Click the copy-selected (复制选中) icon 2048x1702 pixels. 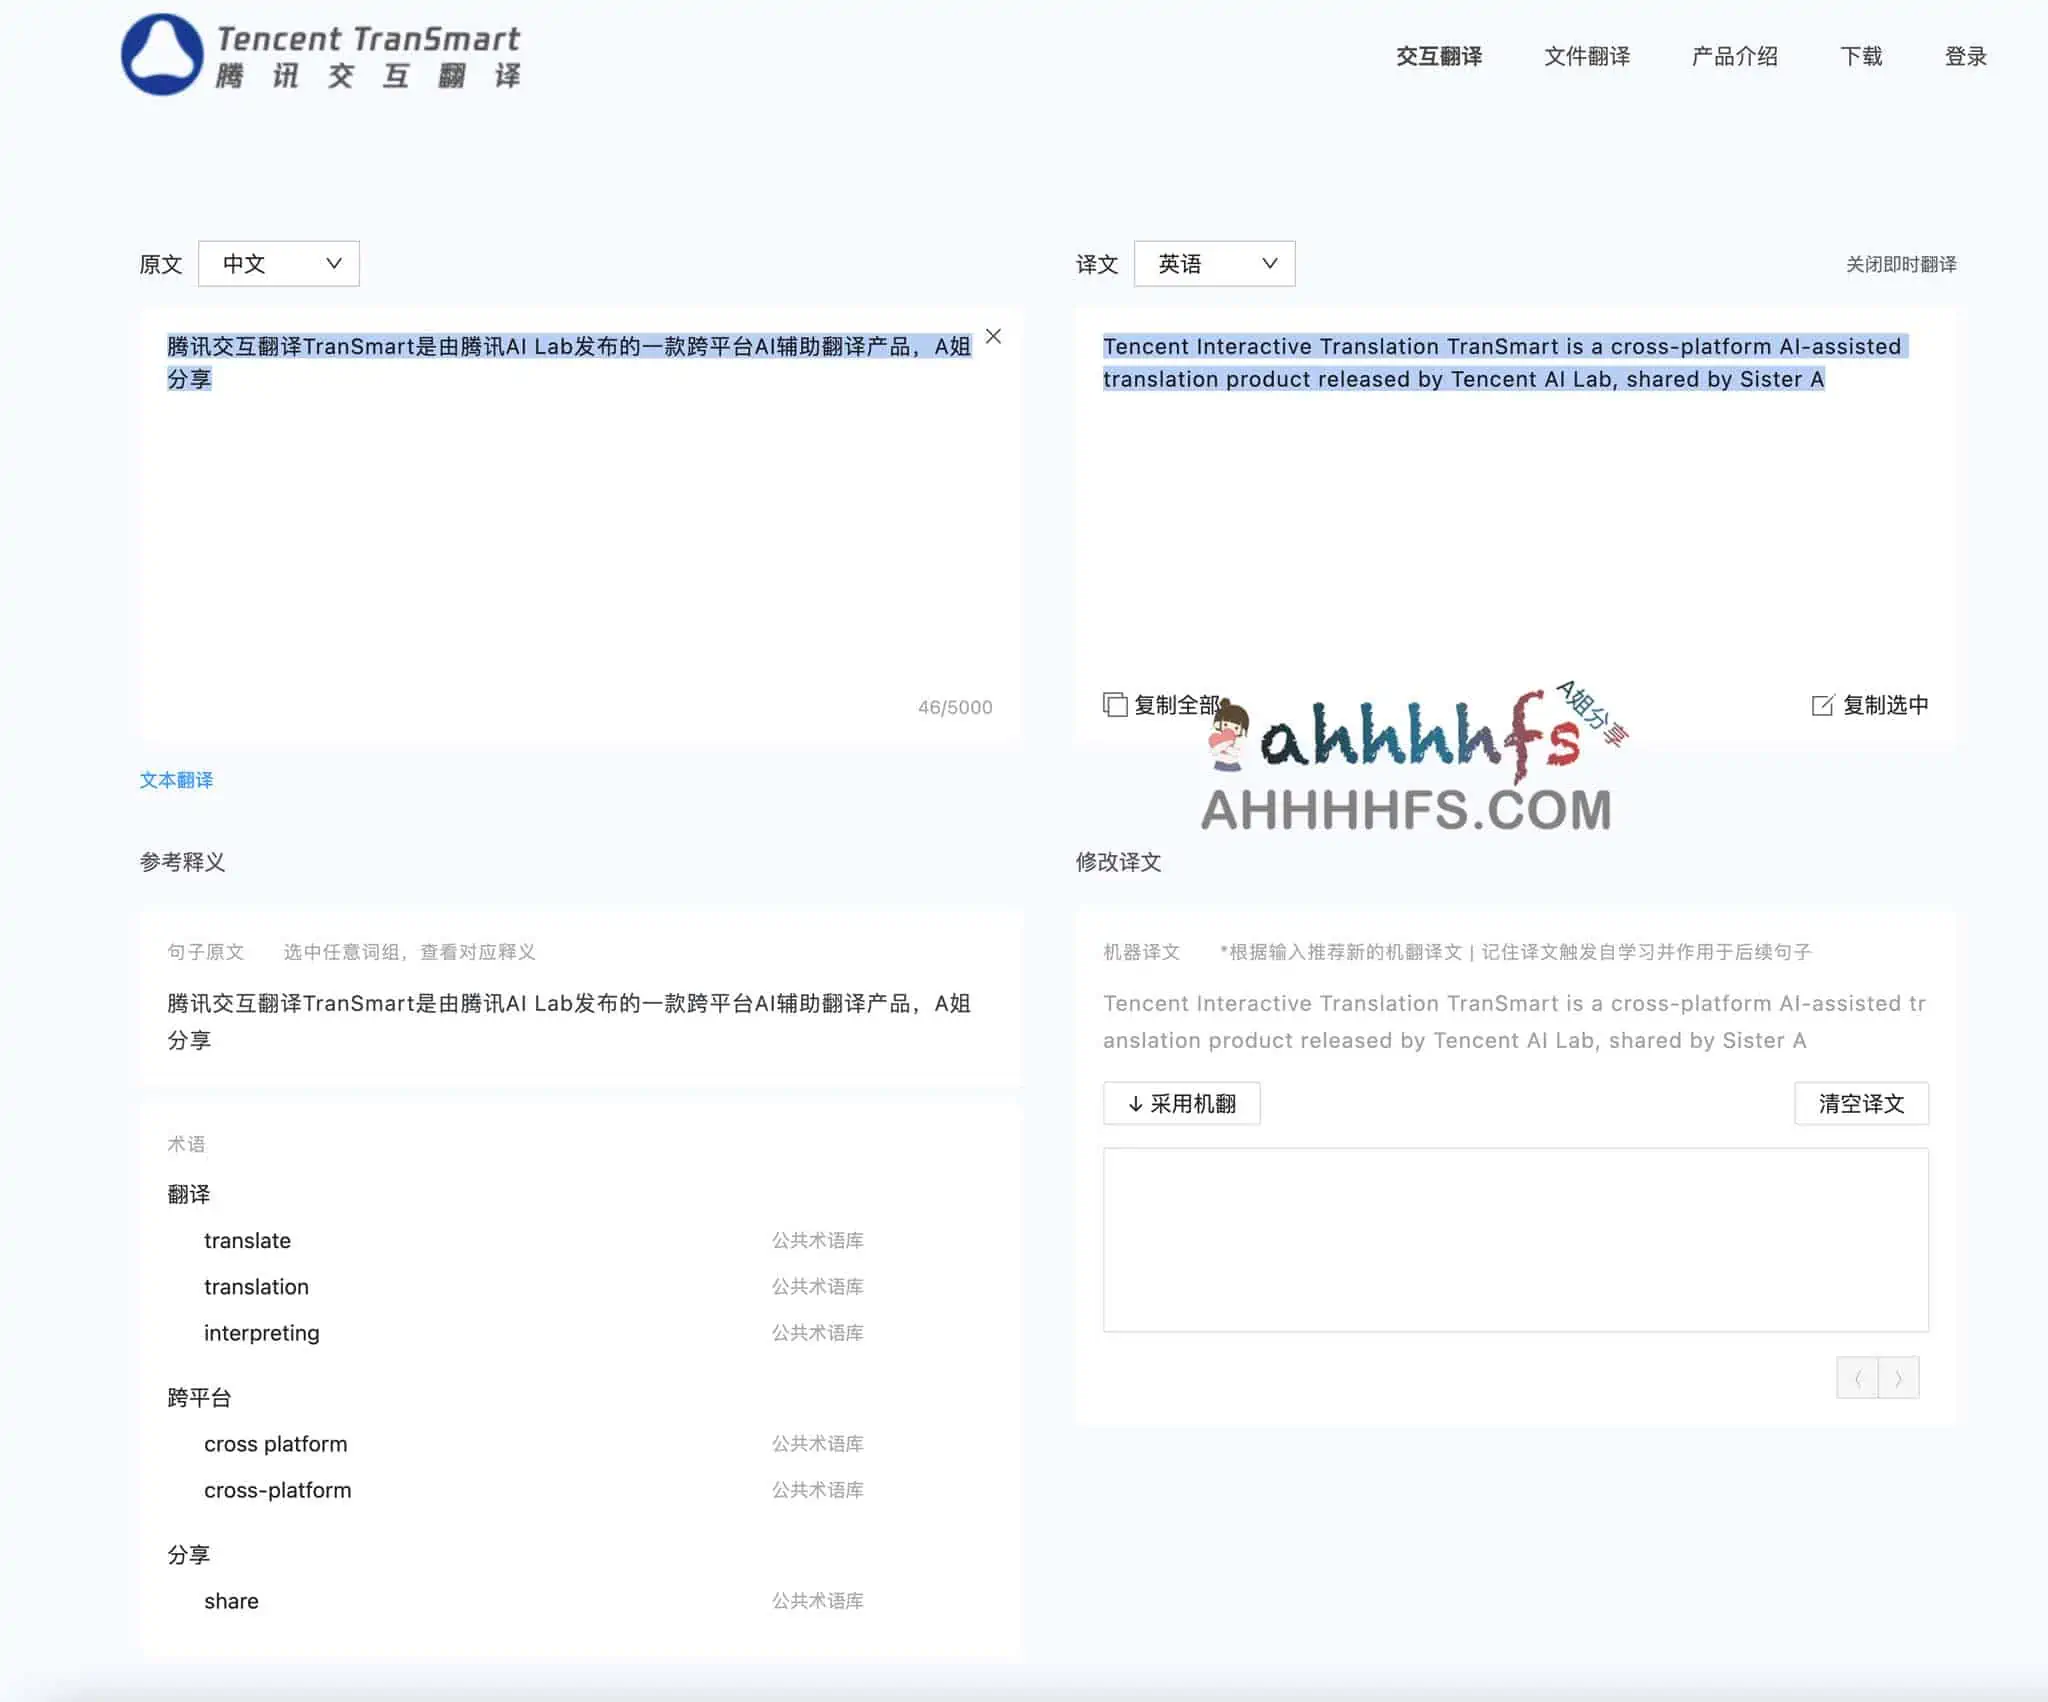(x=1823, y=705)
